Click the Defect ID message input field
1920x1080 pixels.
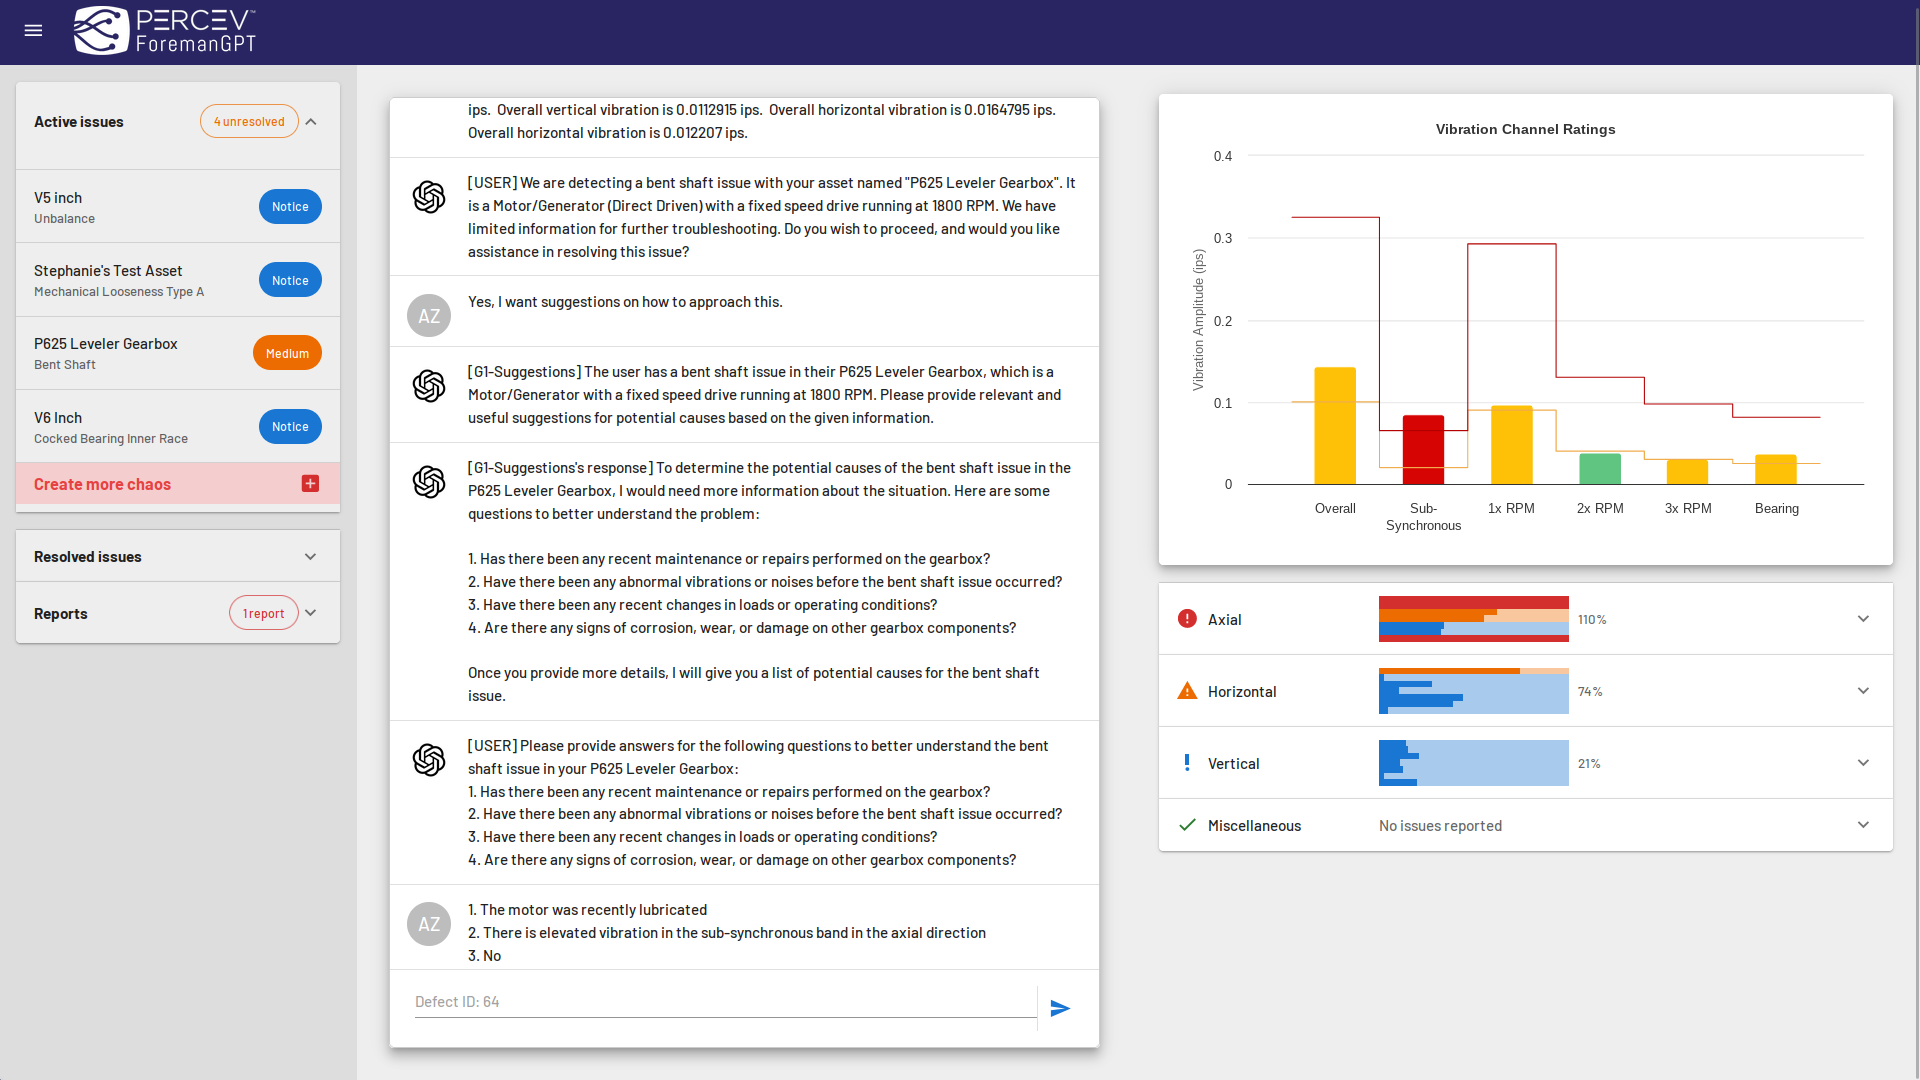(x=725, y=1002)
